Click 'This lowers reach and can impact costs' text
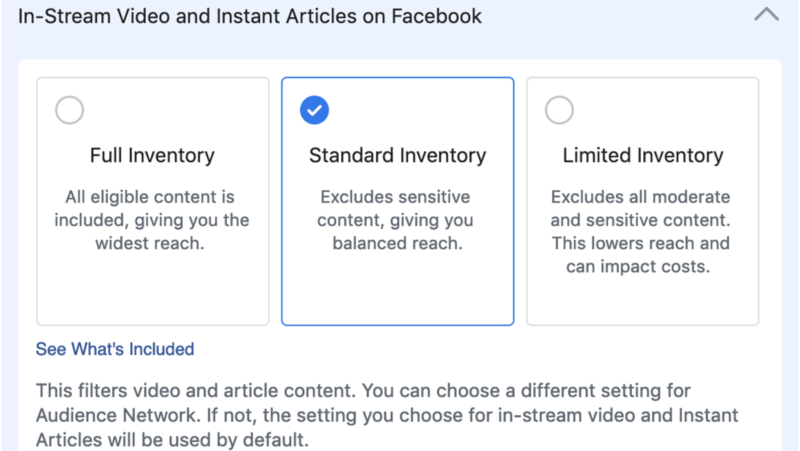The image size is (800, 451). tap(641, 255)
